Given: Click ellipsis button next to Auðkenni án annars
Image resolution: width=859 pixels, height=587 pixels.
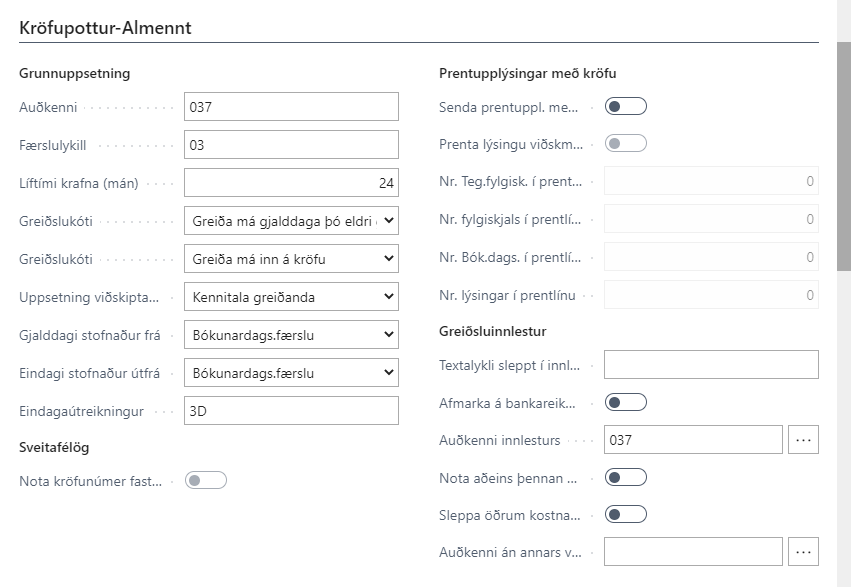Looking at the screenshot, I should click(804, 552).
